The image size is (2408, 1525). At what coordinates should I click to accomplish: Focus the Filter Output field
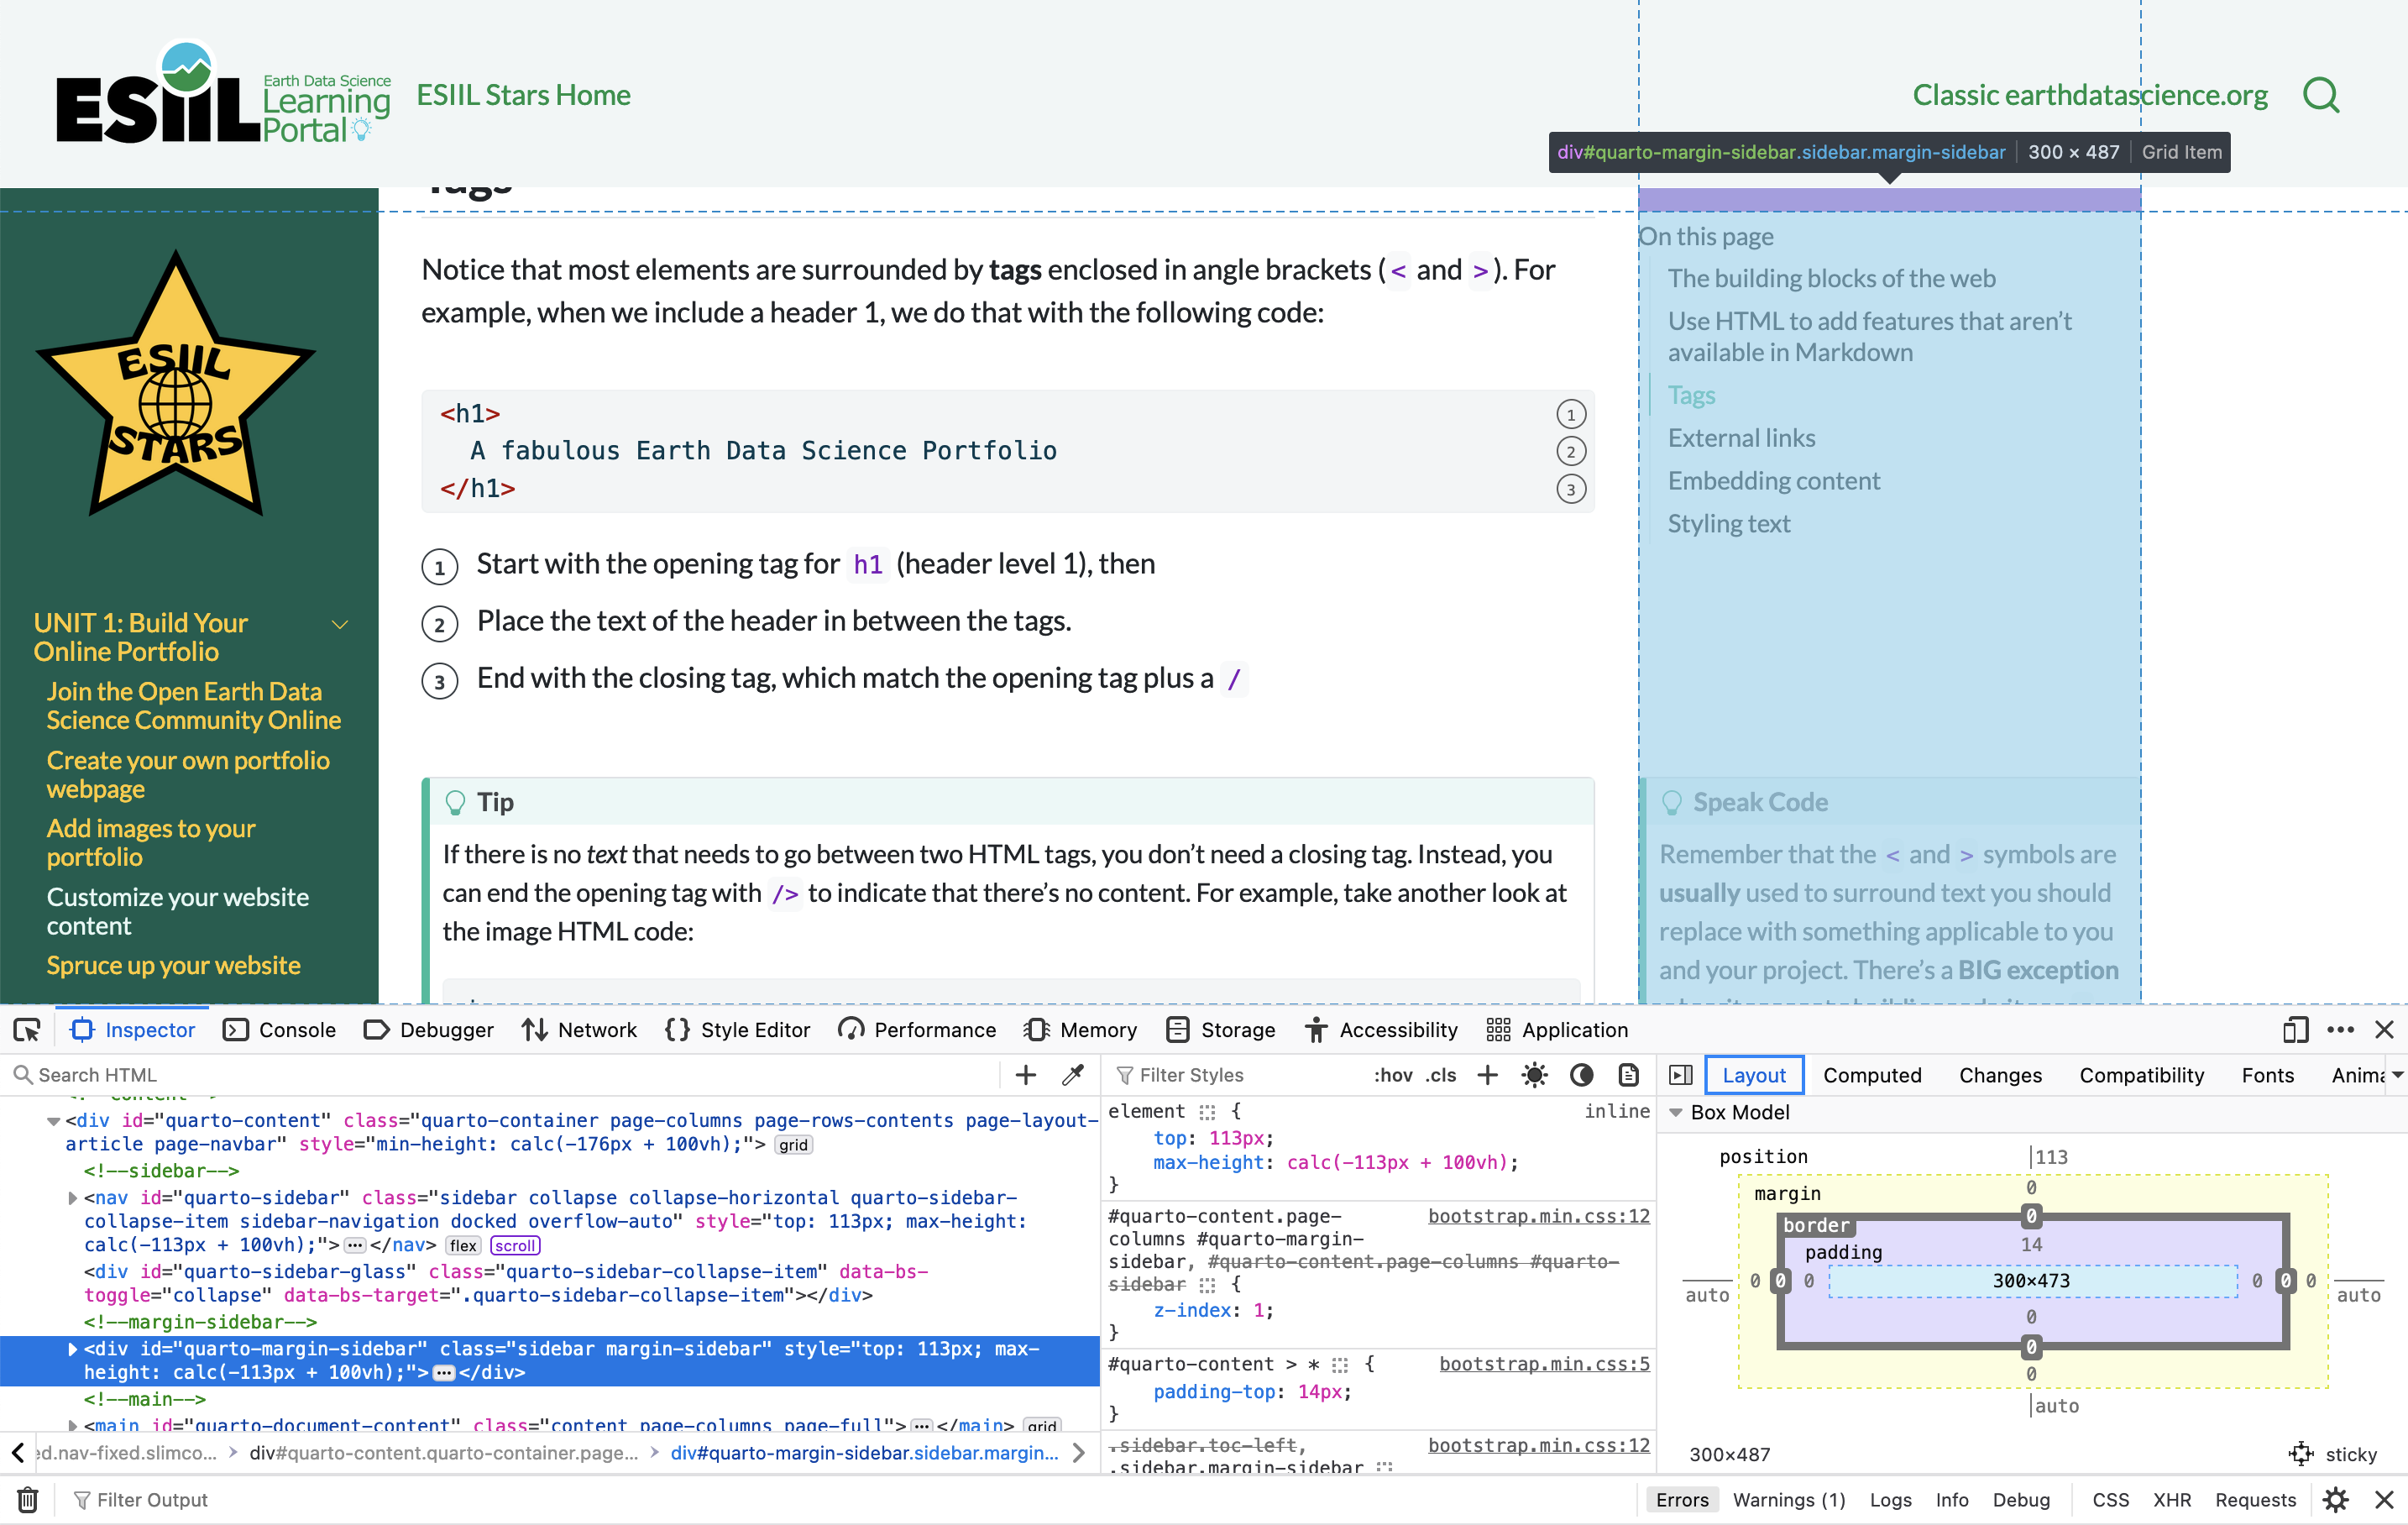pos(850,1499)
